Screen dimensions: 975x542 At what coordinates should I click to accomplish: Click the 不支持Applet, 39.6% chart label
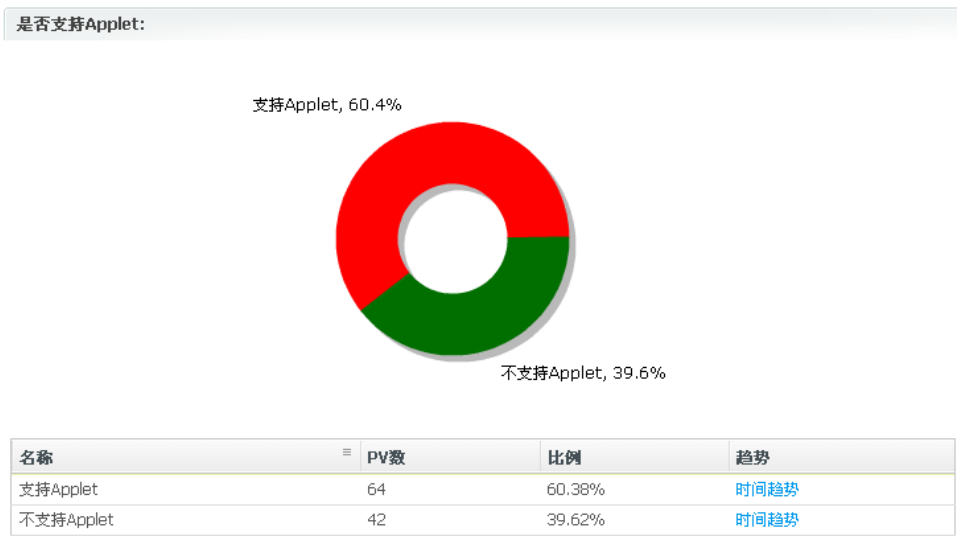coord(583,373)
